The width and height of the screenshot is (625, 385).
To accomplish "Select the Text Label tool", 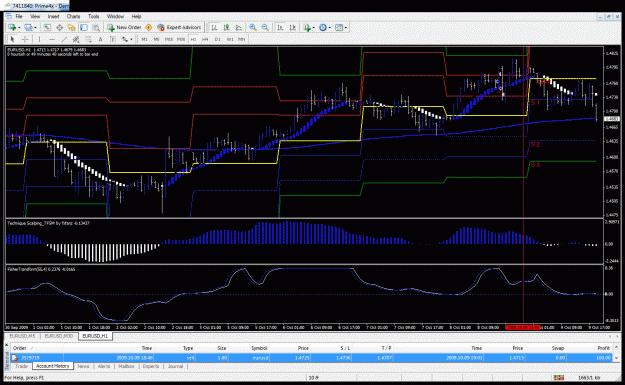I will click(x=113, y=39).
